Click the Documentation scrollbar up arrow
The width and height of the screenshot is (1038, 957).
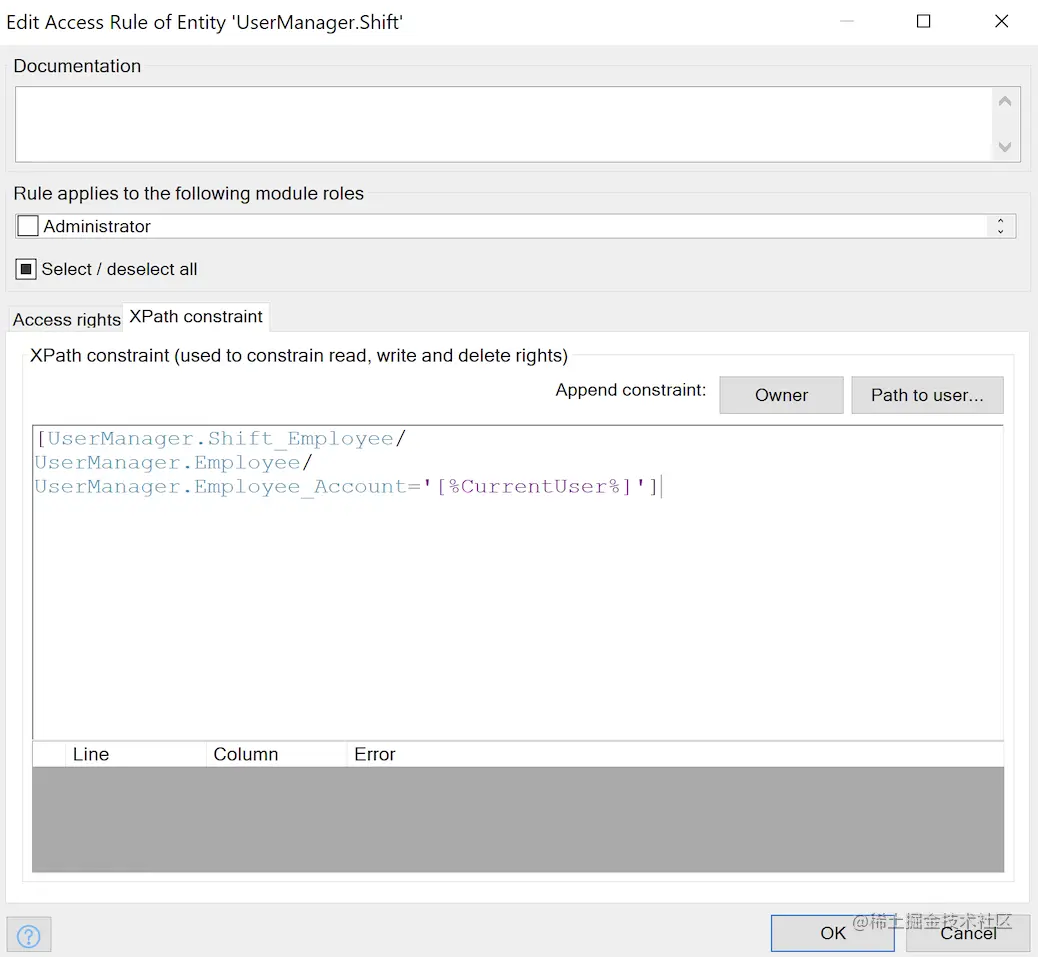pos(1005,101)
